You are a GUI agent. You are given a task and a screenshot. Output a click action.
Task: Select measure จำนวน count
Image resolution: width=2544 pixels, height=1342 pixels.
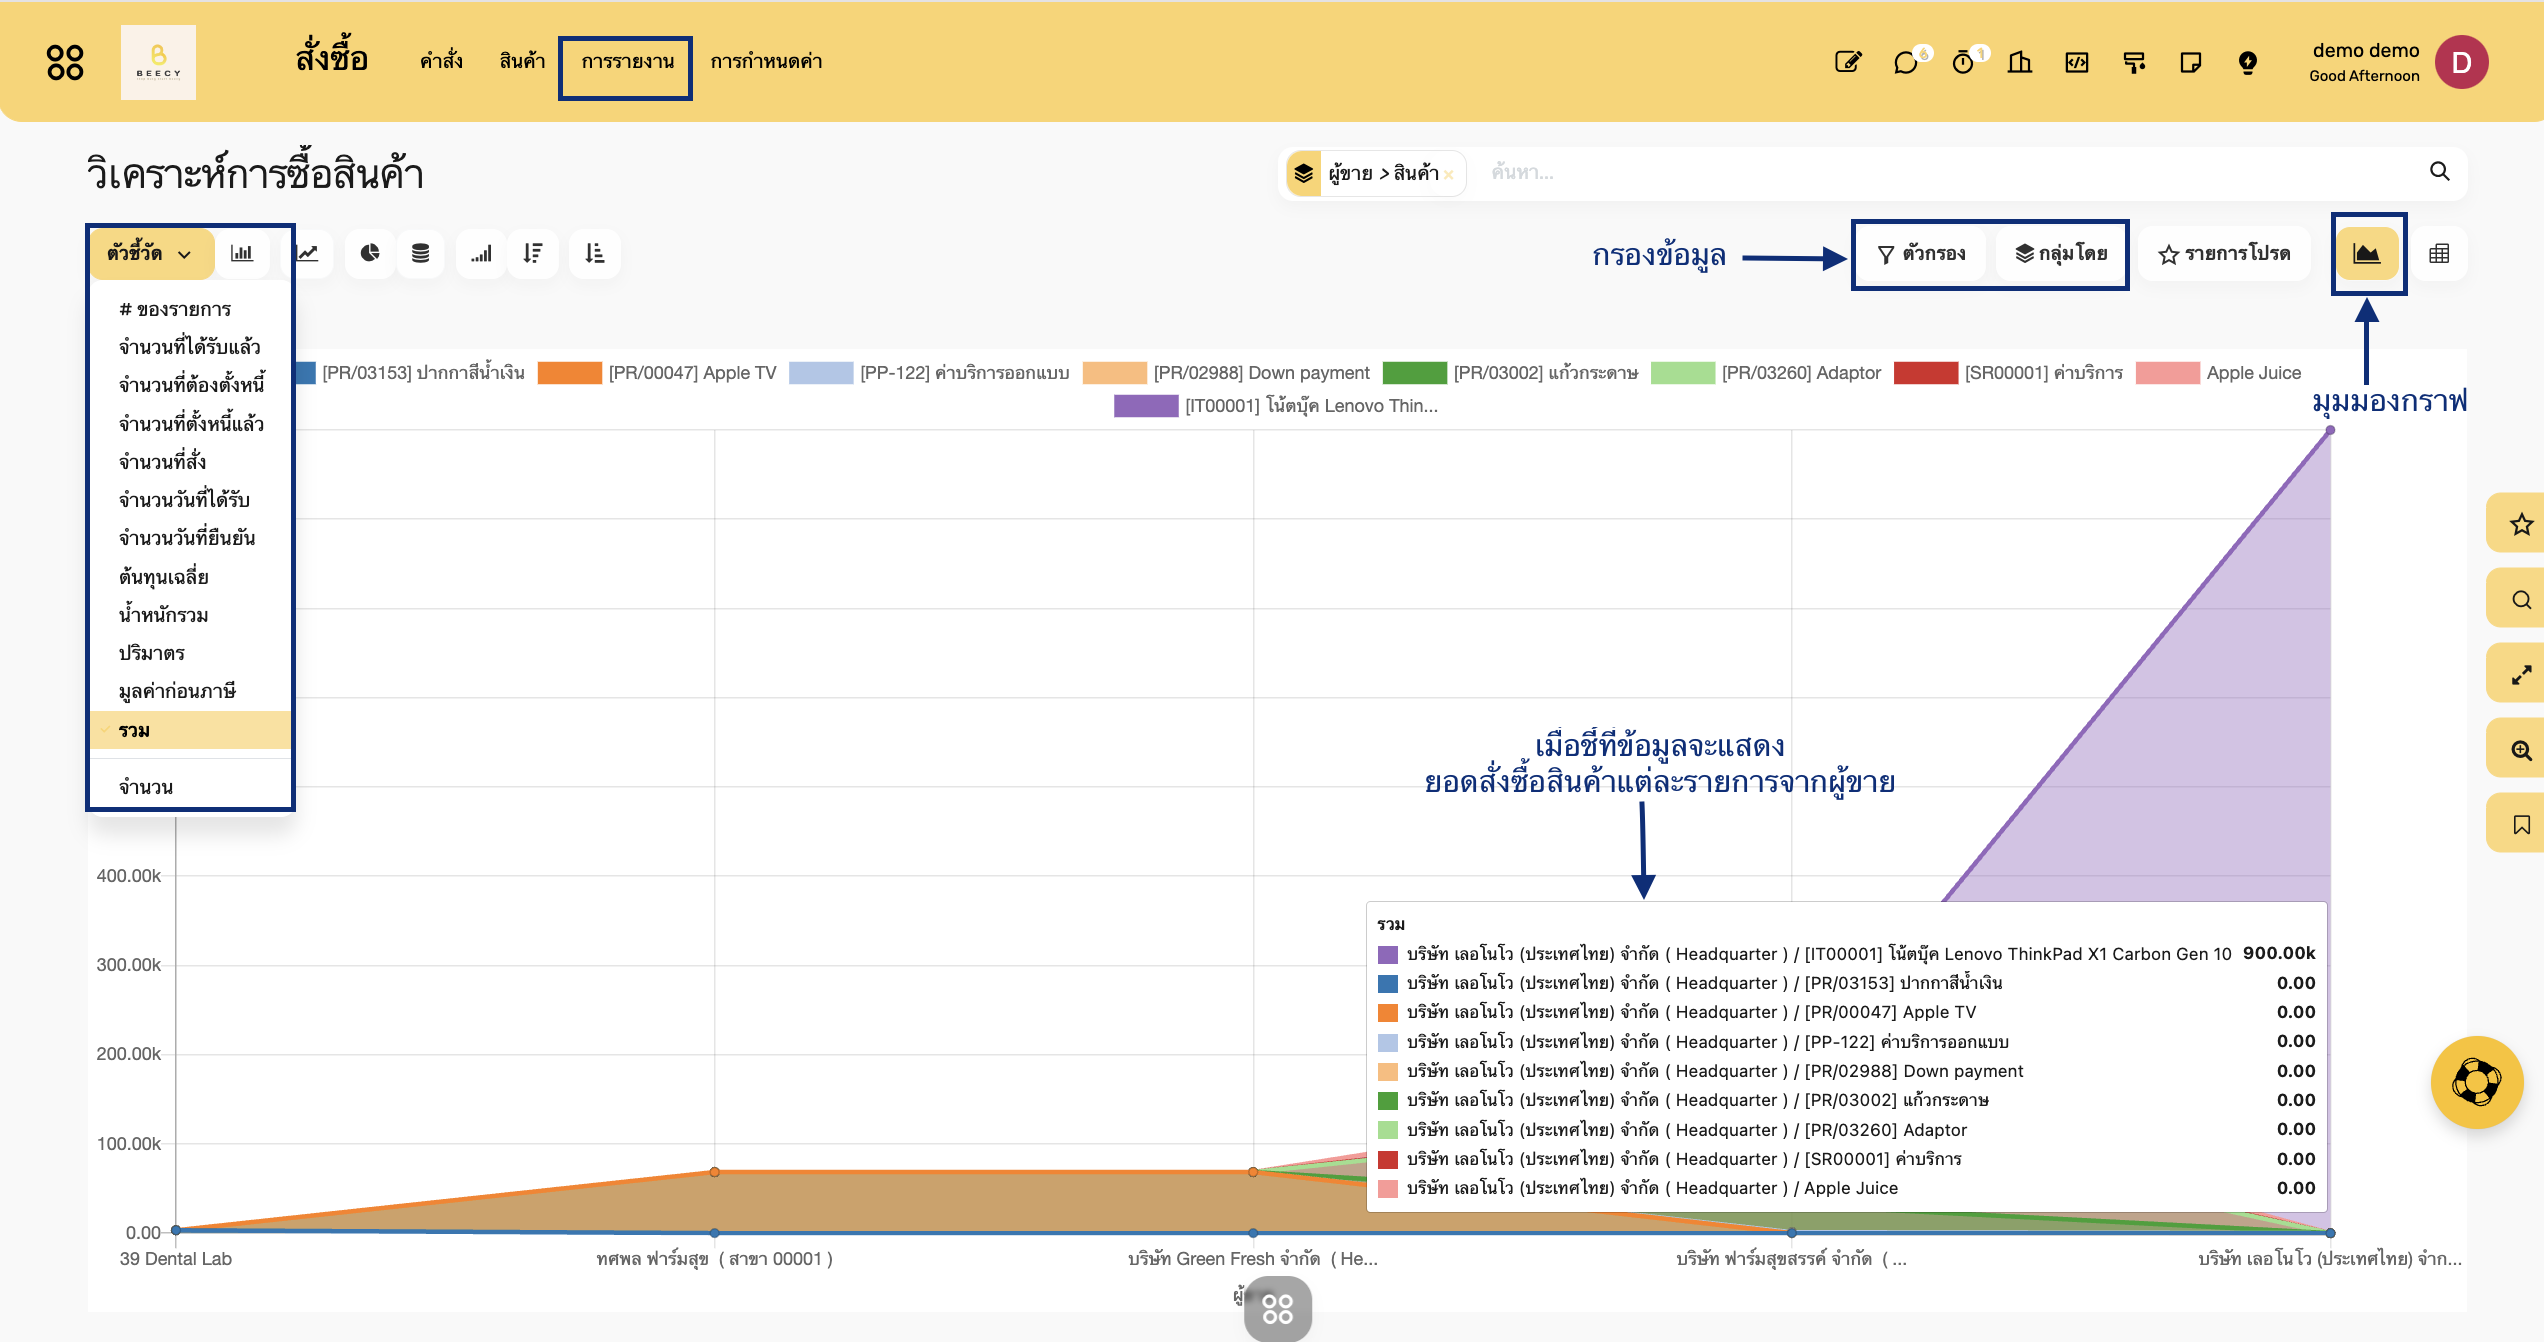(190, 787)
